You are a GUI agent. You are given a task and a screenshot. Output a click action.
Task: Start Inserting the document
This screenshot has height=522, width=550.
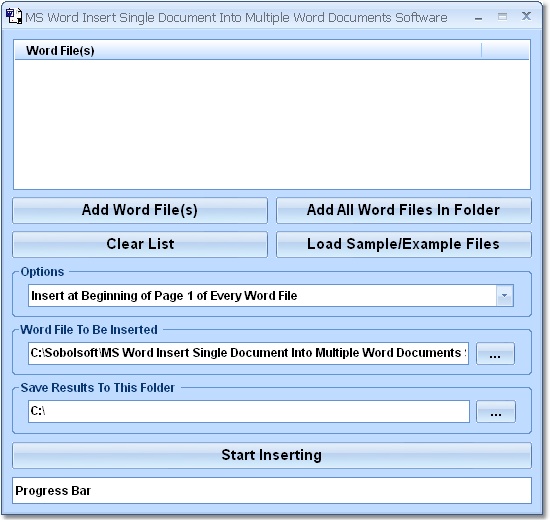(272, 455)
